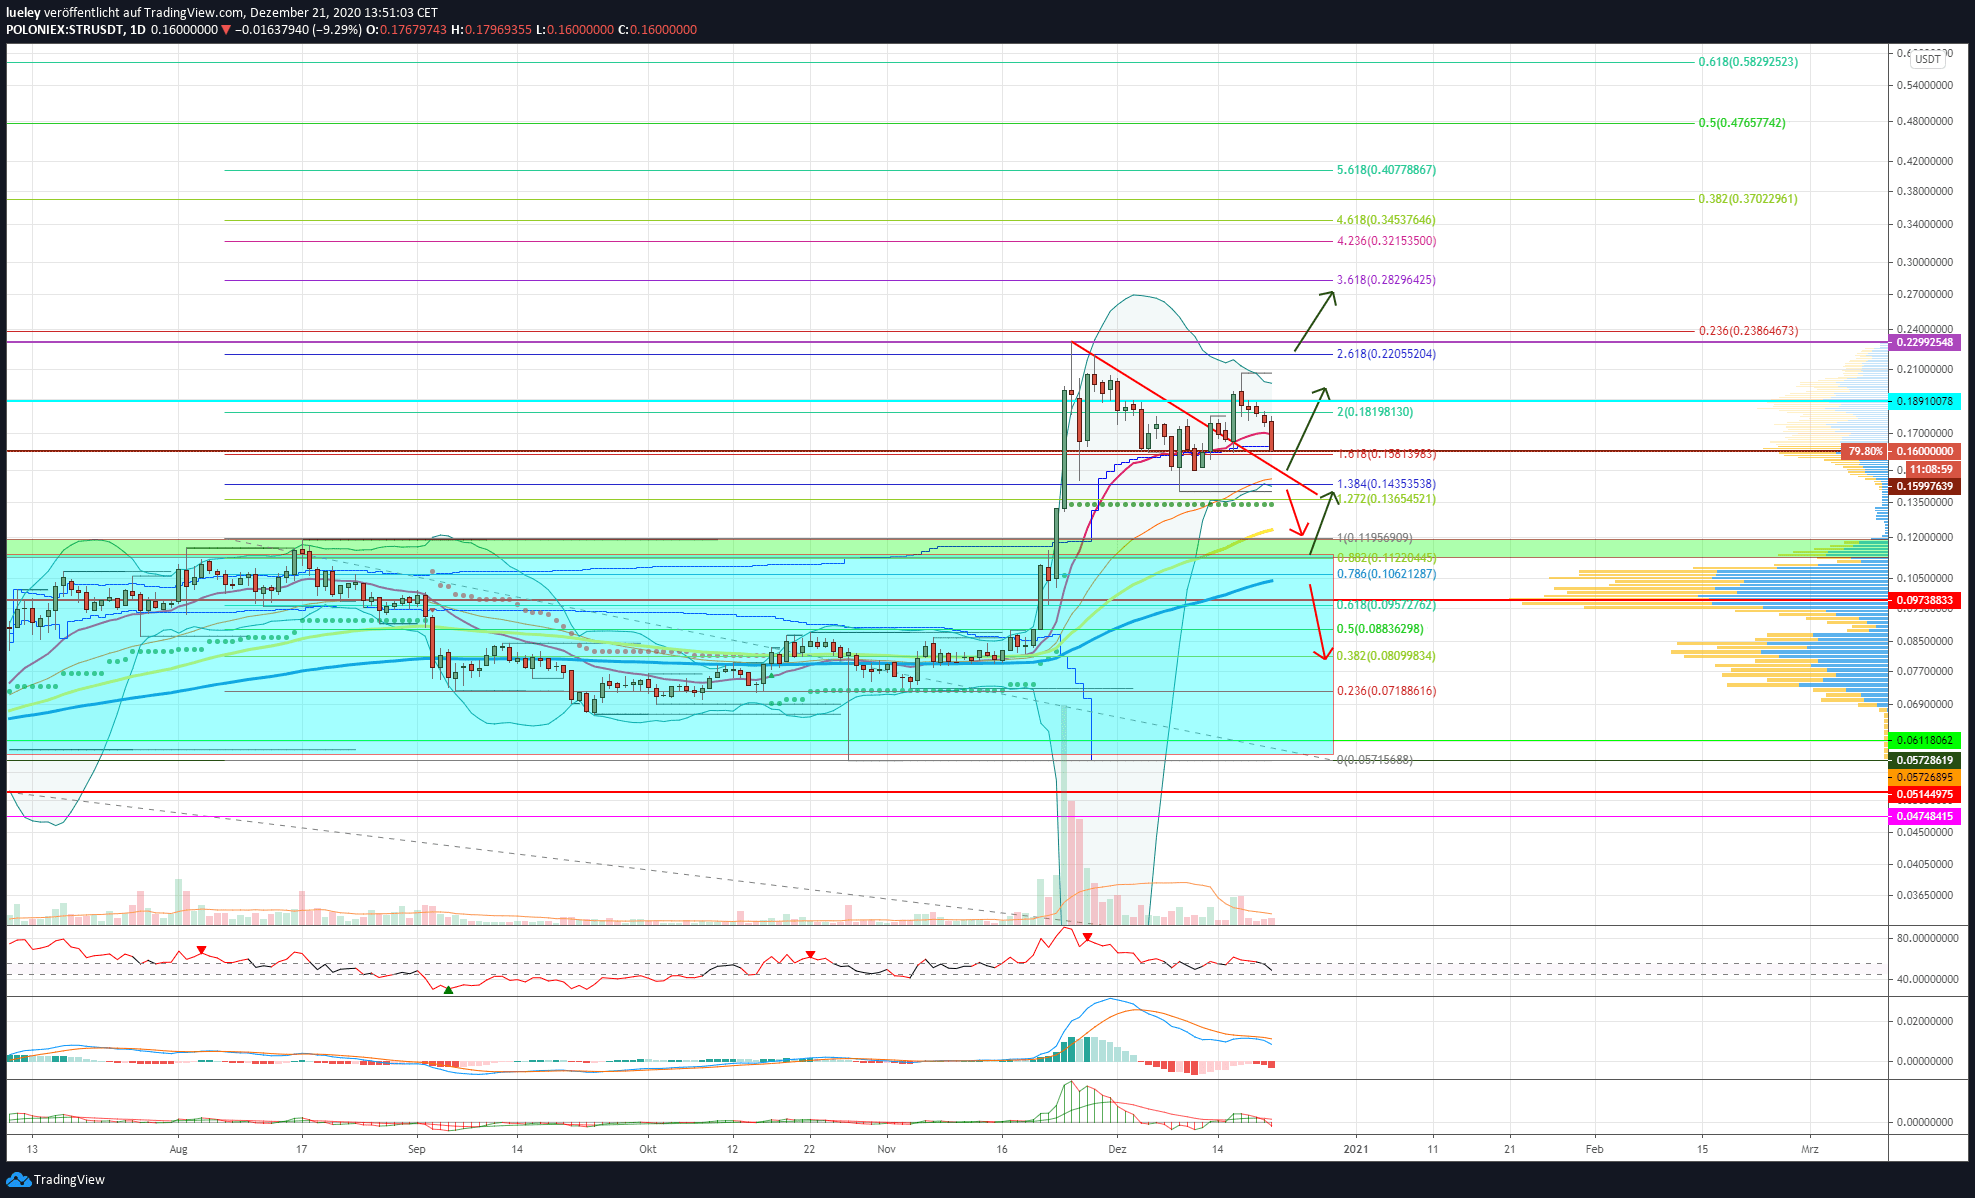Click the dark red price tag 0.15997639

coord(1924,486)
